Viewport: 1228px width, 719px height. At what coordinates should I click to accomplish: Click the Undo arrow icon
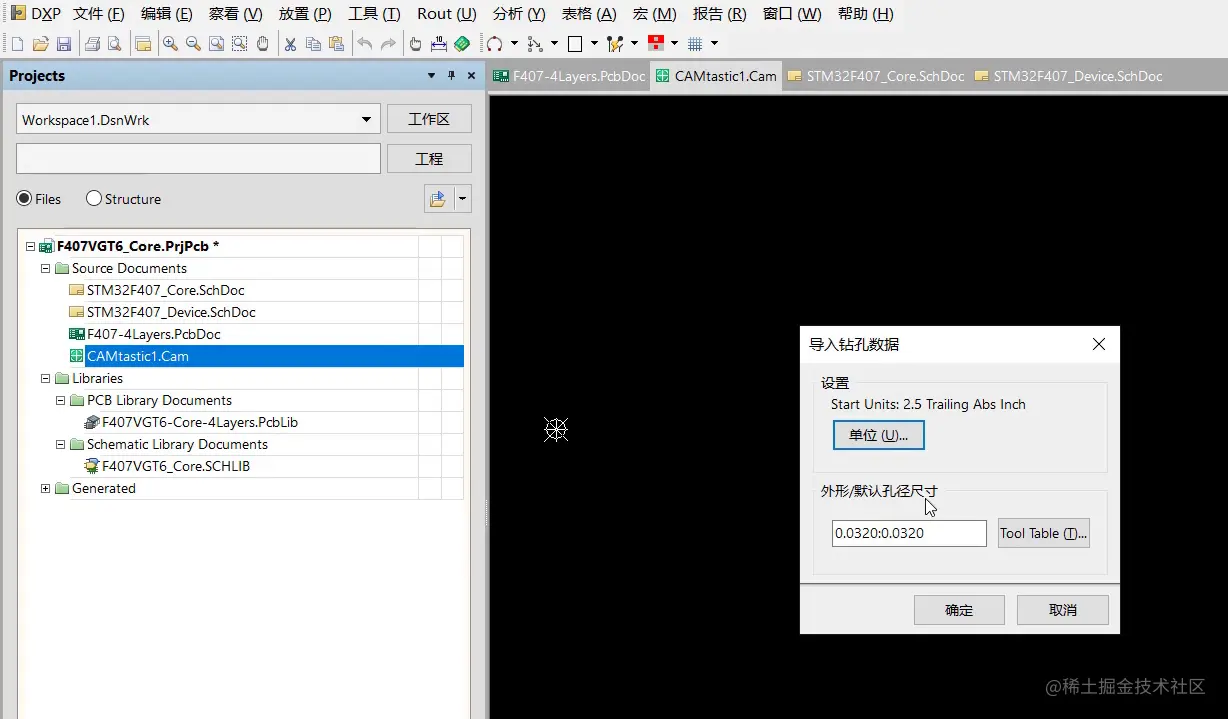[x=365, y=44]
